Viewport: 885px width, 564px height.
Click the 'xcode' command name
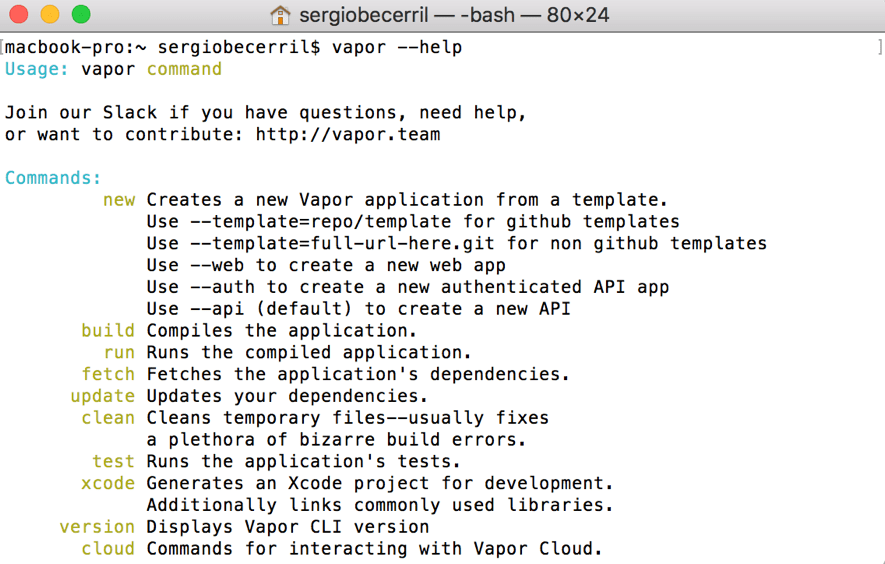pyautogui.click(x=108, y=483)
